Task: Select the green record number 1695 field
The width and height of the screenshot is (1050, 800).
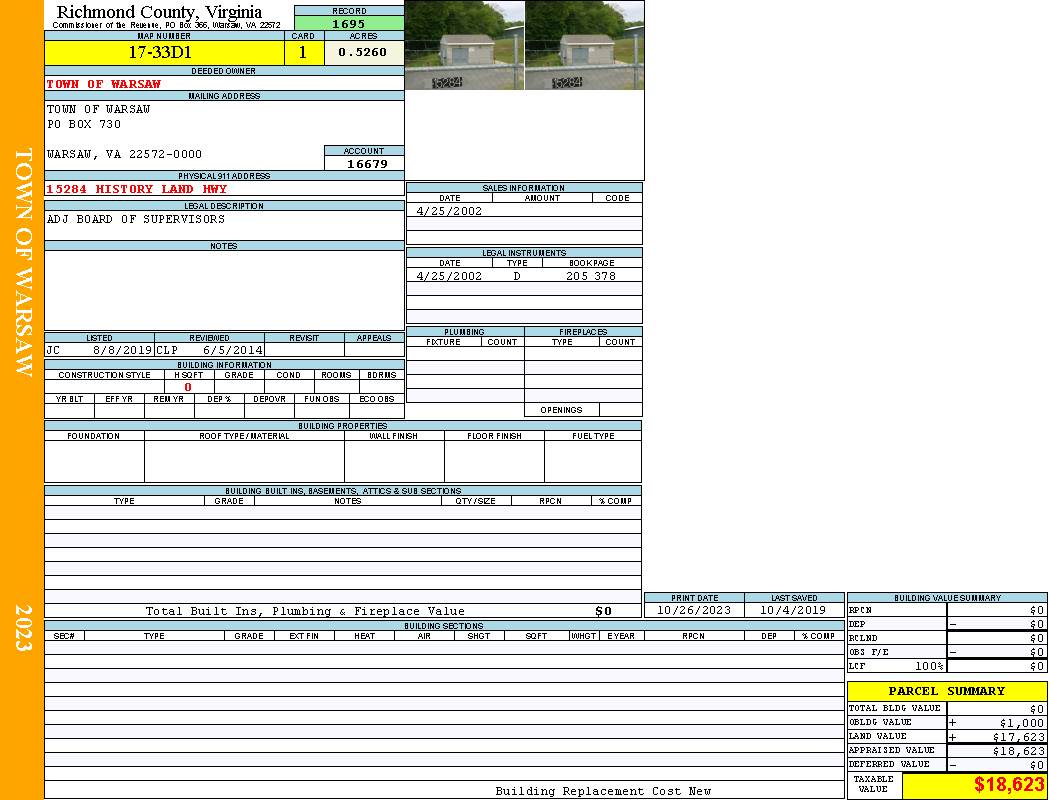Action: pyautogui.click(x=349, y=23)
